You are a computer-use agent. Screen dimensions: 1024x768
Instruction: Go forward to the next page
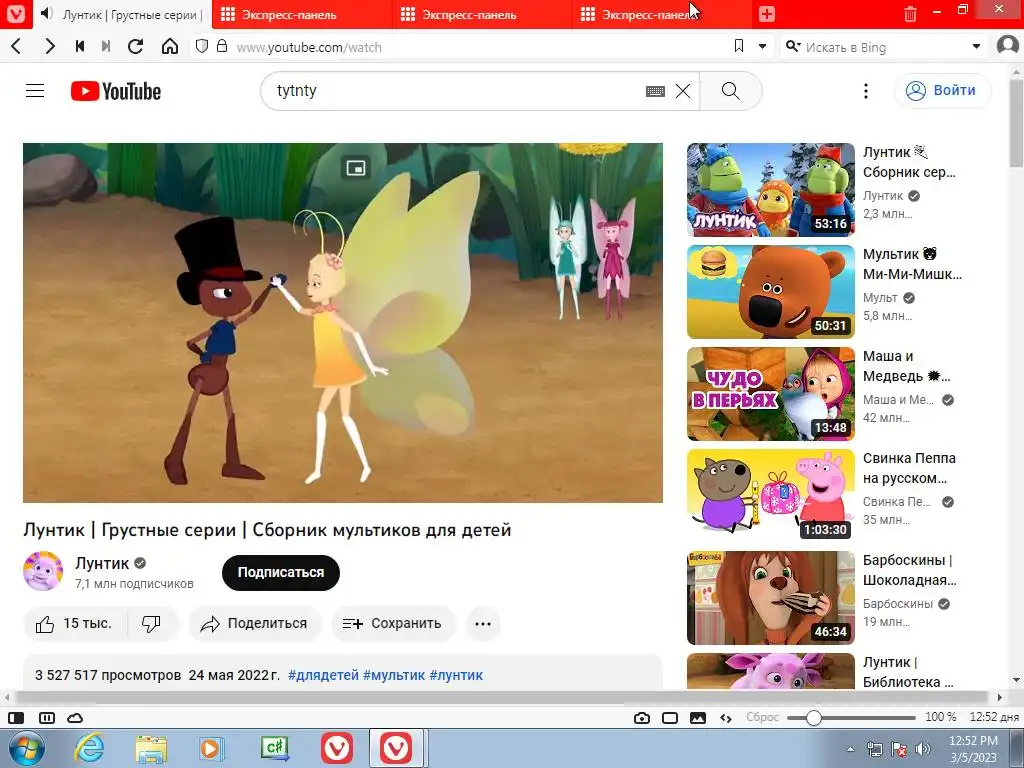(x=50, y=46)
